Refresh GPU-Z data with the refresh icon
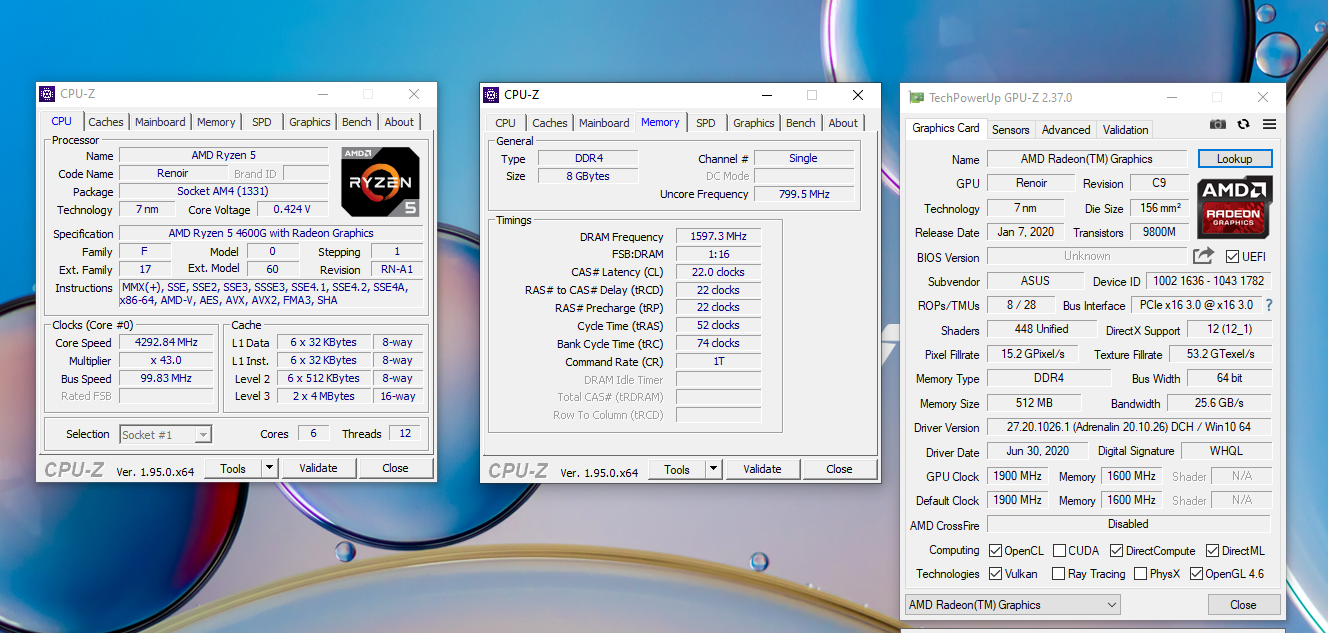The height and width of the screenshot is (633, 1328). tap(1243, 124)
